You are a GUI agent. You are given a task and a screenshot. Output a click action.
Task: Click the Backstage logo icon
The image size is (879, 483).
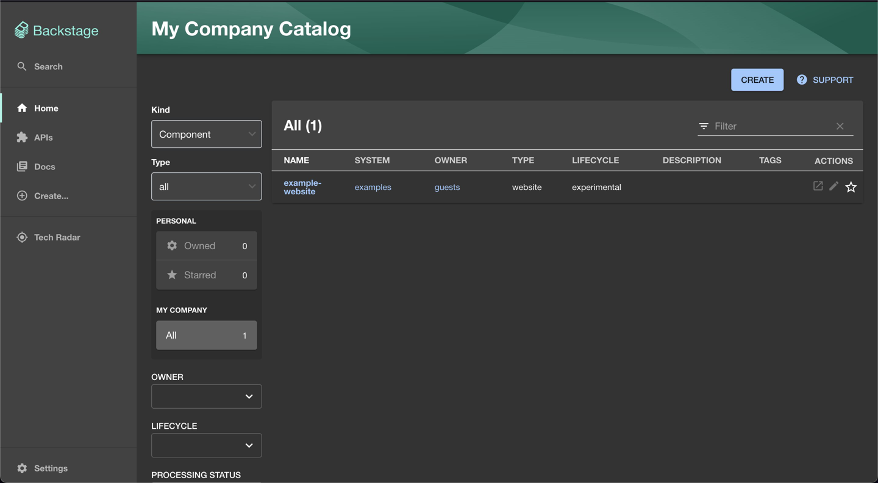coord(22,30)
